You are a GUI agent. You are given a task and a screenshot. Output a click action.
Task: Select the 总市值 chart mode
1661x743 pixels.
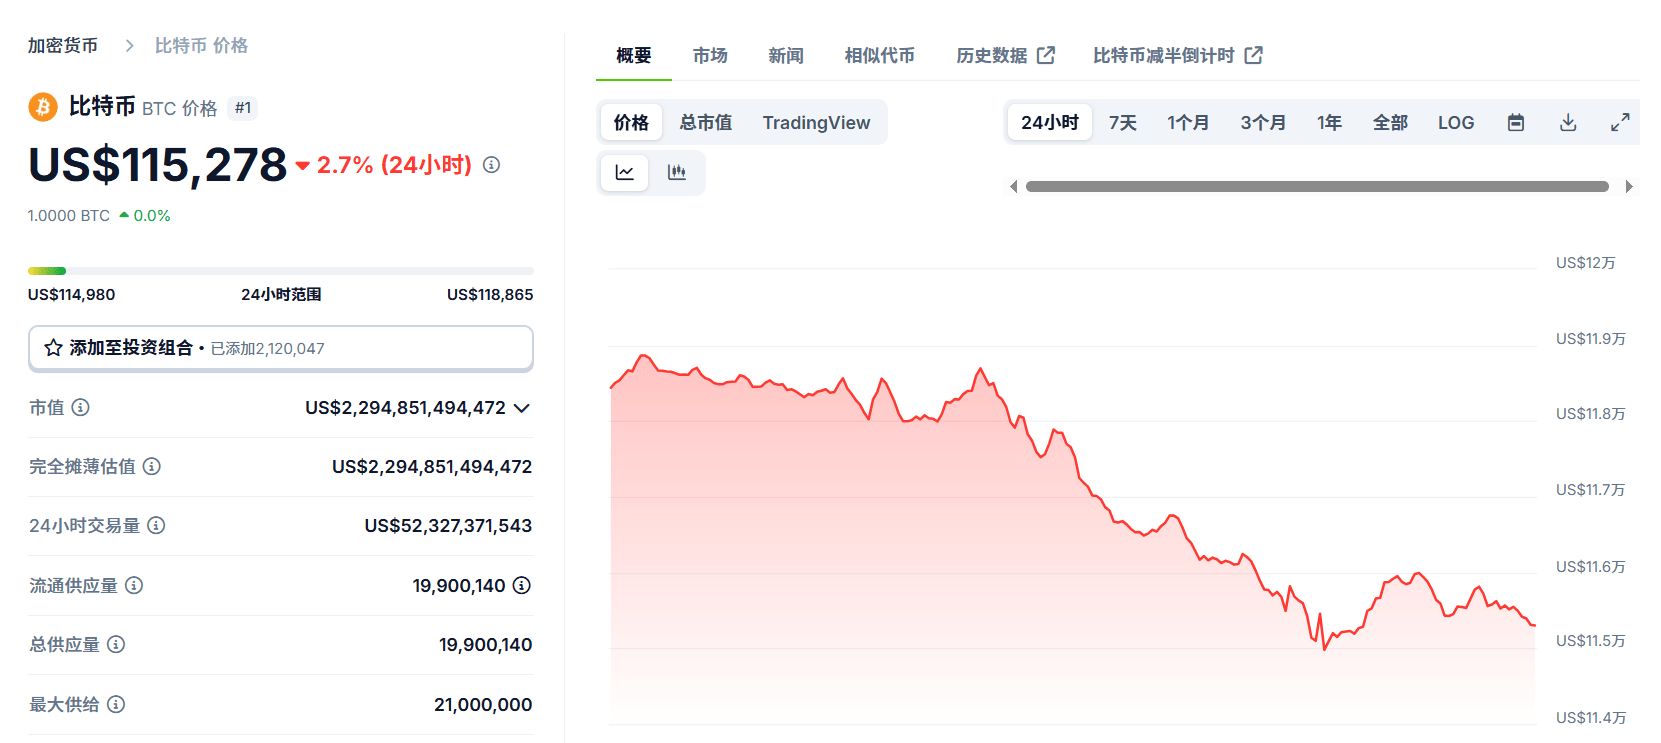pyautogui.click(x=706, y=122)
